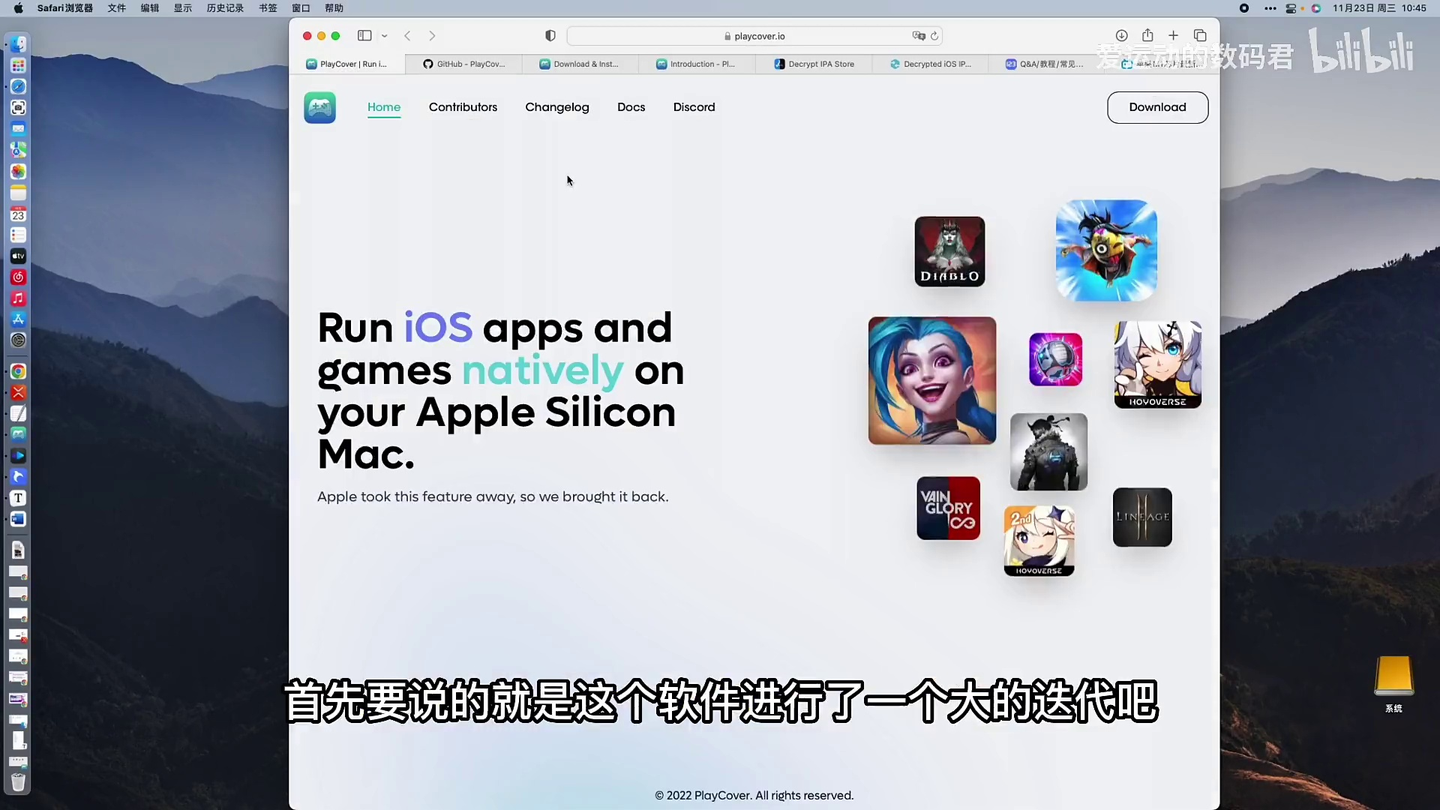The width and height of the screenshot is (1440, 810).
Task: Click the translate icon in address bar
Action: (x=918, y=36)
